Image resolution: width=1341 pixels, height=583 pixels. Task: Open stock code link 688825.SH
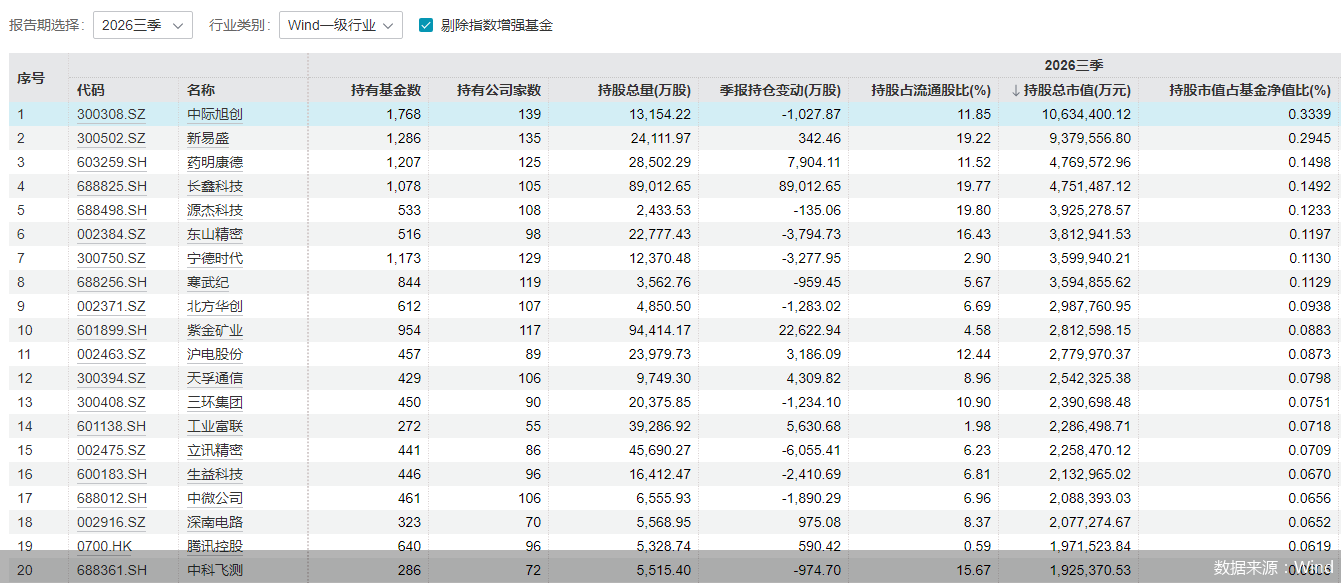(112, 186)
